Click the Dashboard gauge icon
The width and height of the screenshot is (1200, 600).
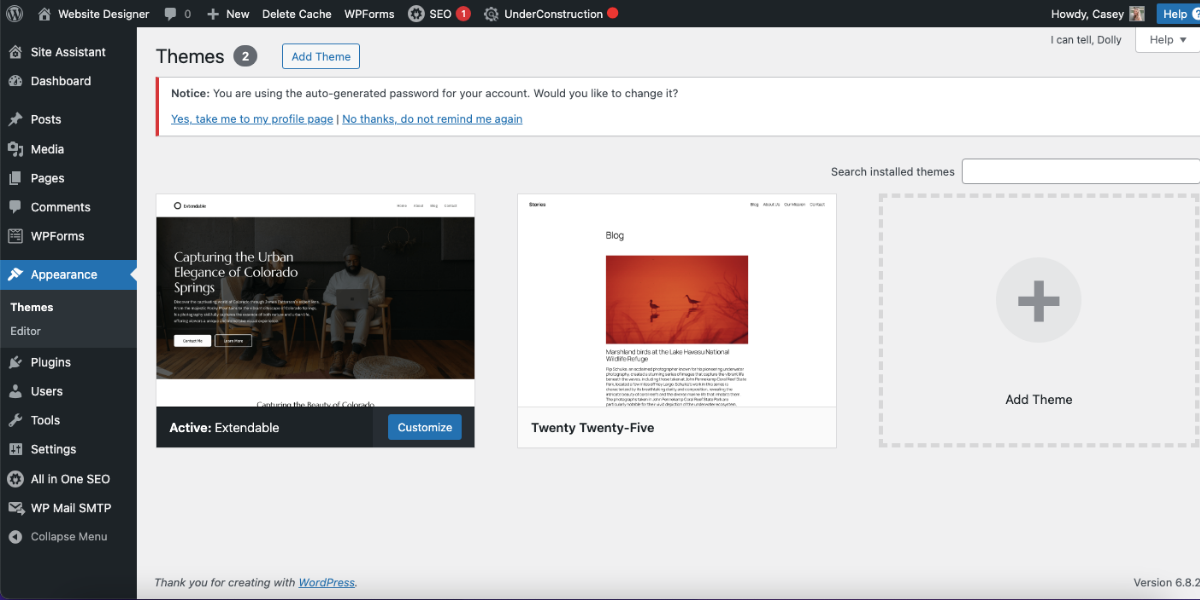tap(15, 81)
